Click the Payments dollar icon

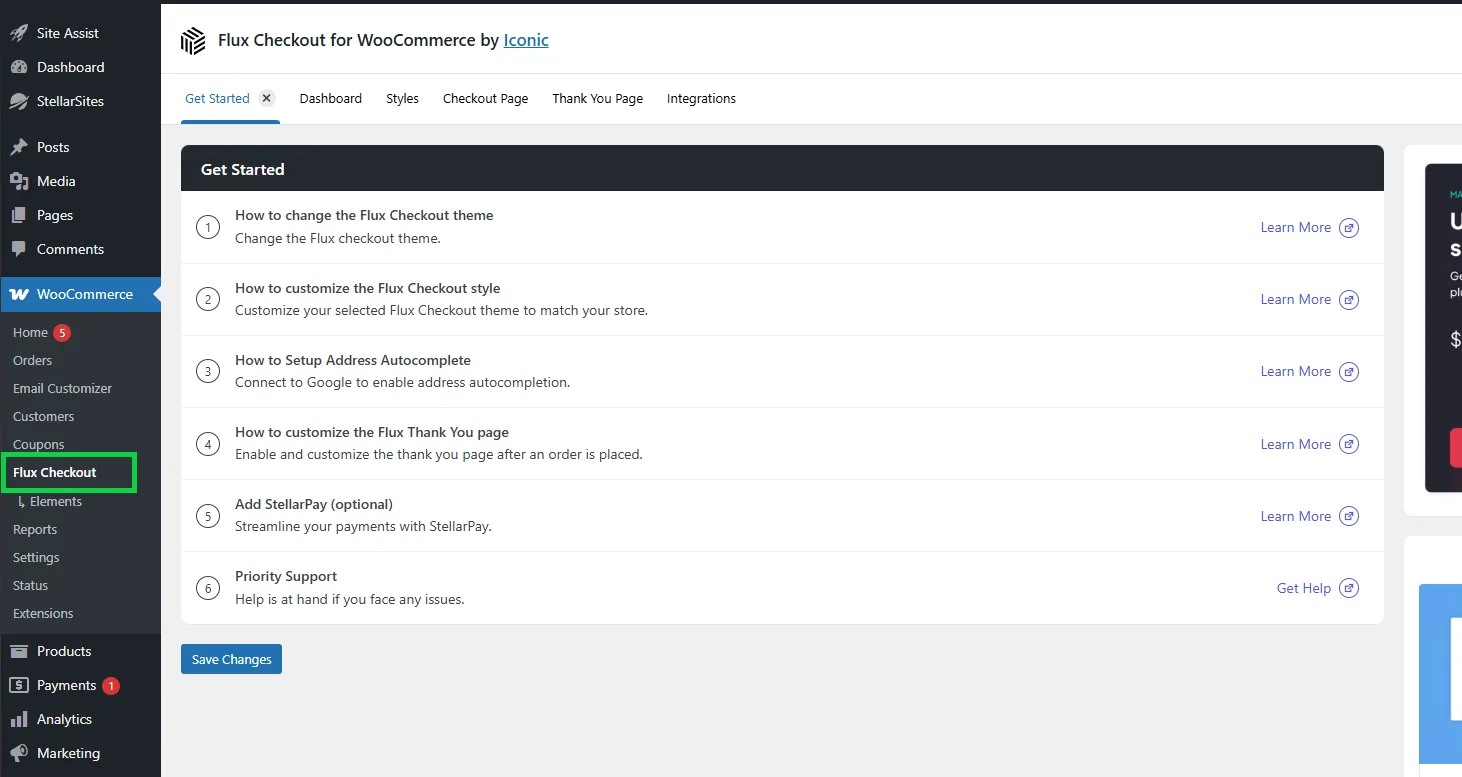(x=18, y=685)
